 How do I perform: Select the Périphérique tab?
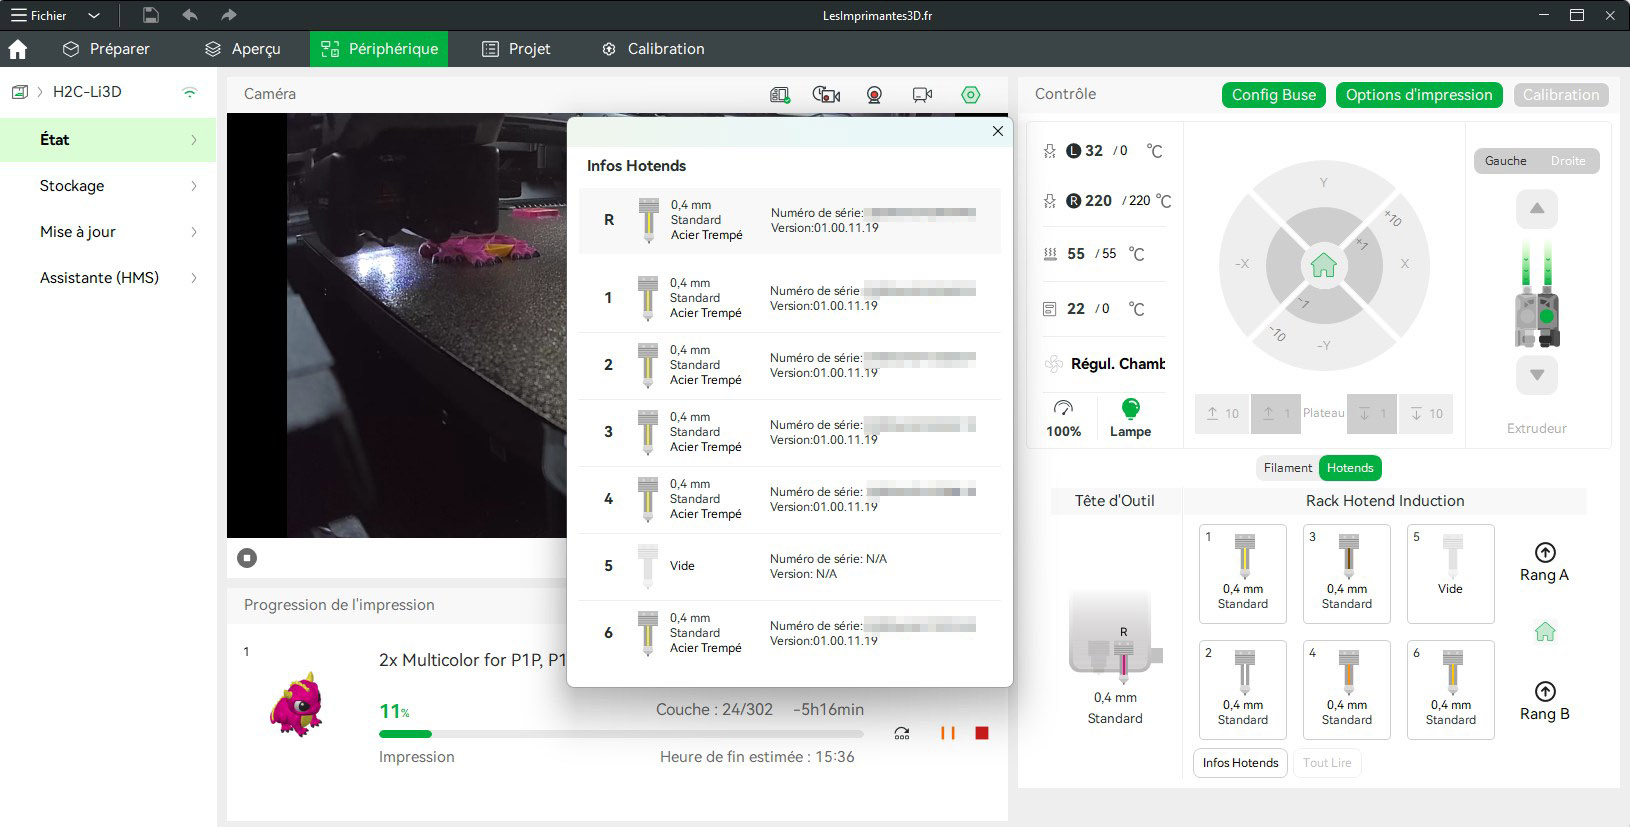tap(379, 49)
